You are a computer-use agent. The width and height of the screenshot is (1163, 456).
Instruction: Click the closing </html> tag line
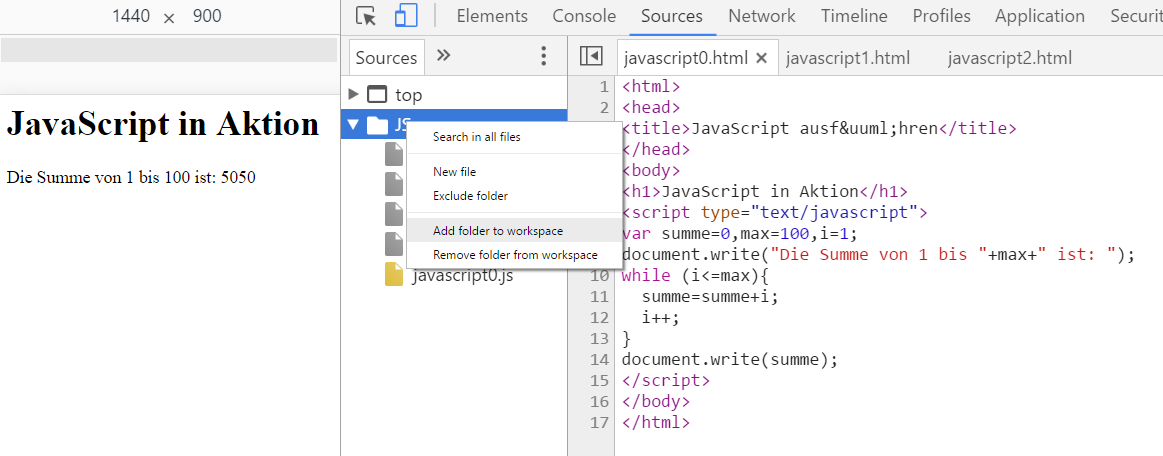[656, 423]
